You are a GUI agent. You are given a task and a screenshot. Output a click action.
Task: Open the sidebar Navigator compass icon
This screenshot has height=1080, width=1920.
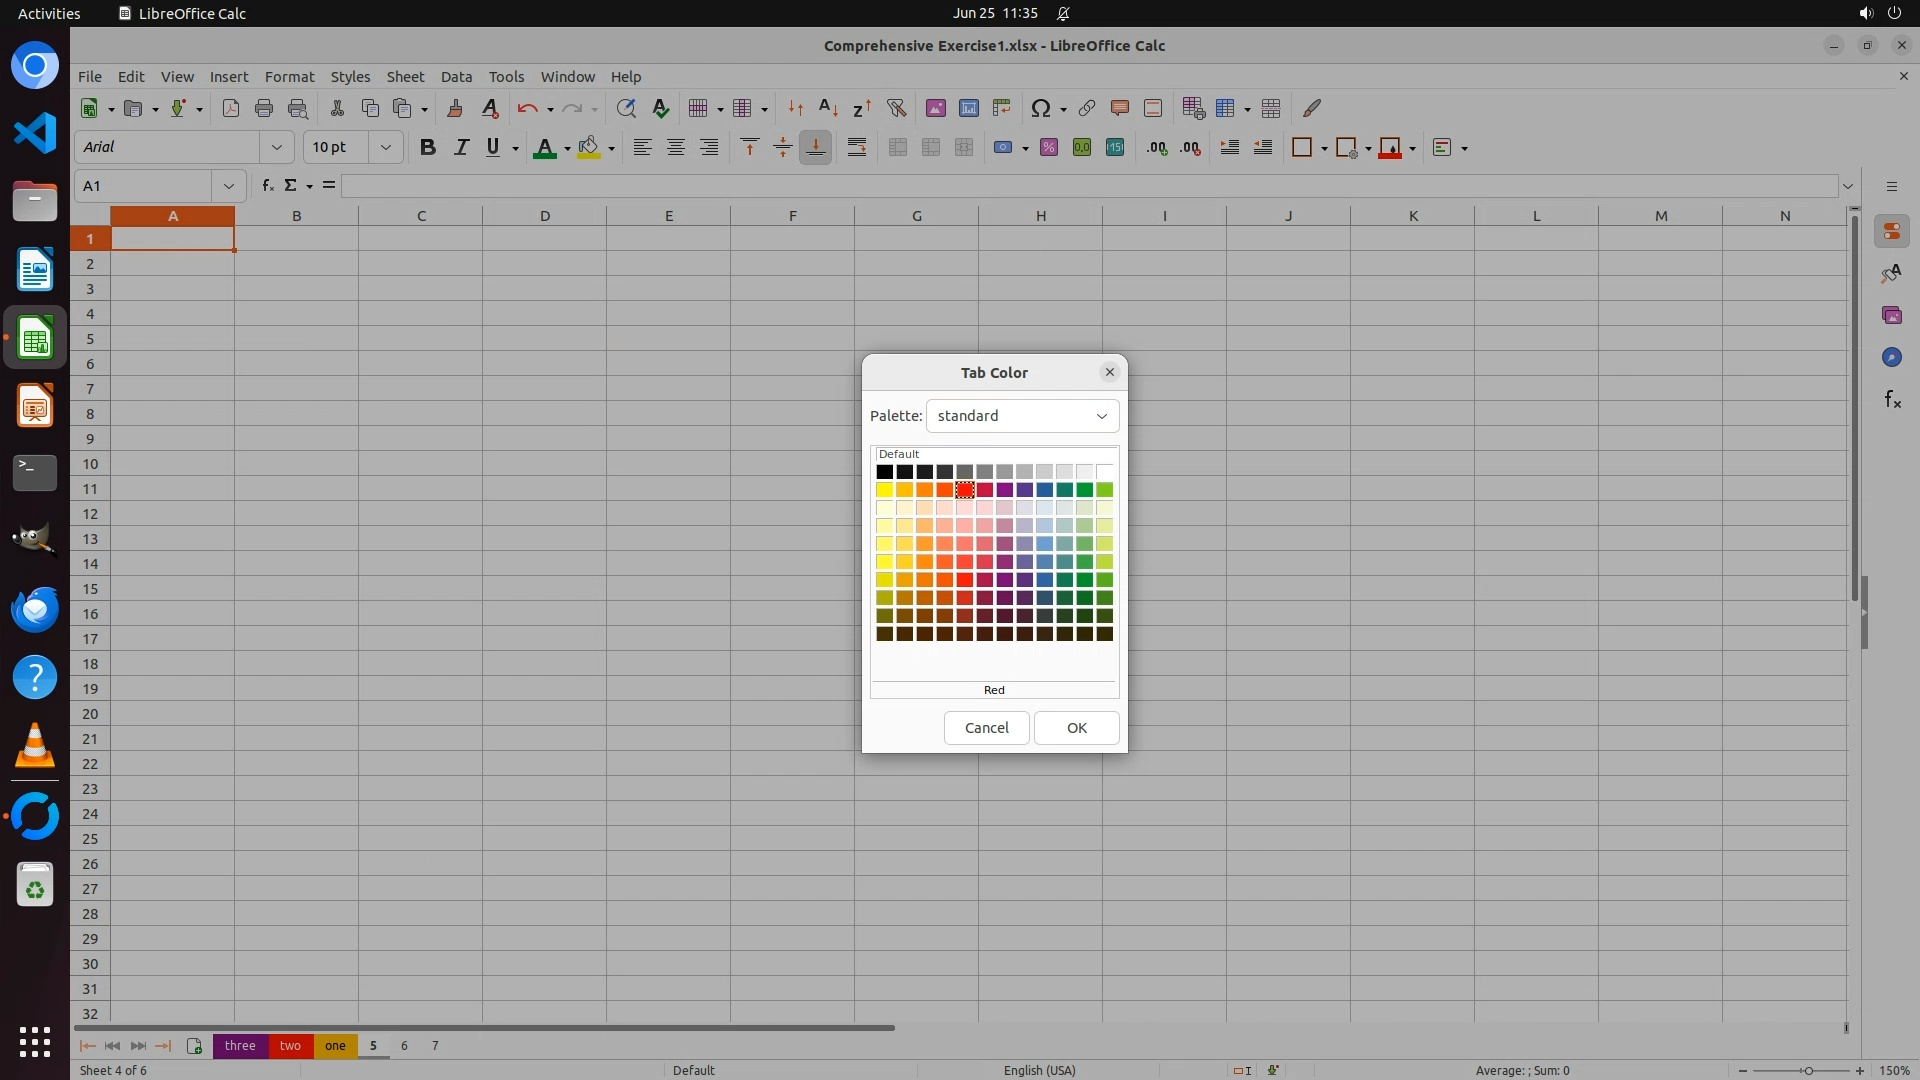[x=1891, y=357]
